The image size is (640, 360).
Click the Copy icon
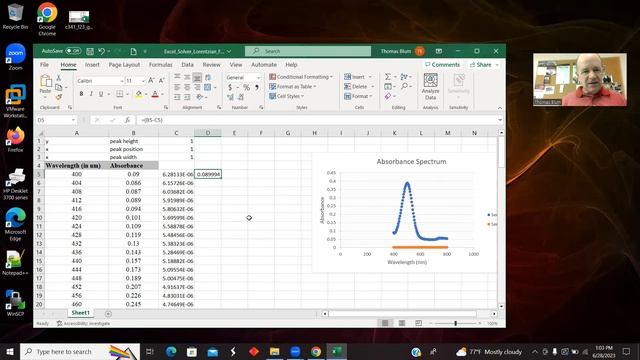coord(59,87)
